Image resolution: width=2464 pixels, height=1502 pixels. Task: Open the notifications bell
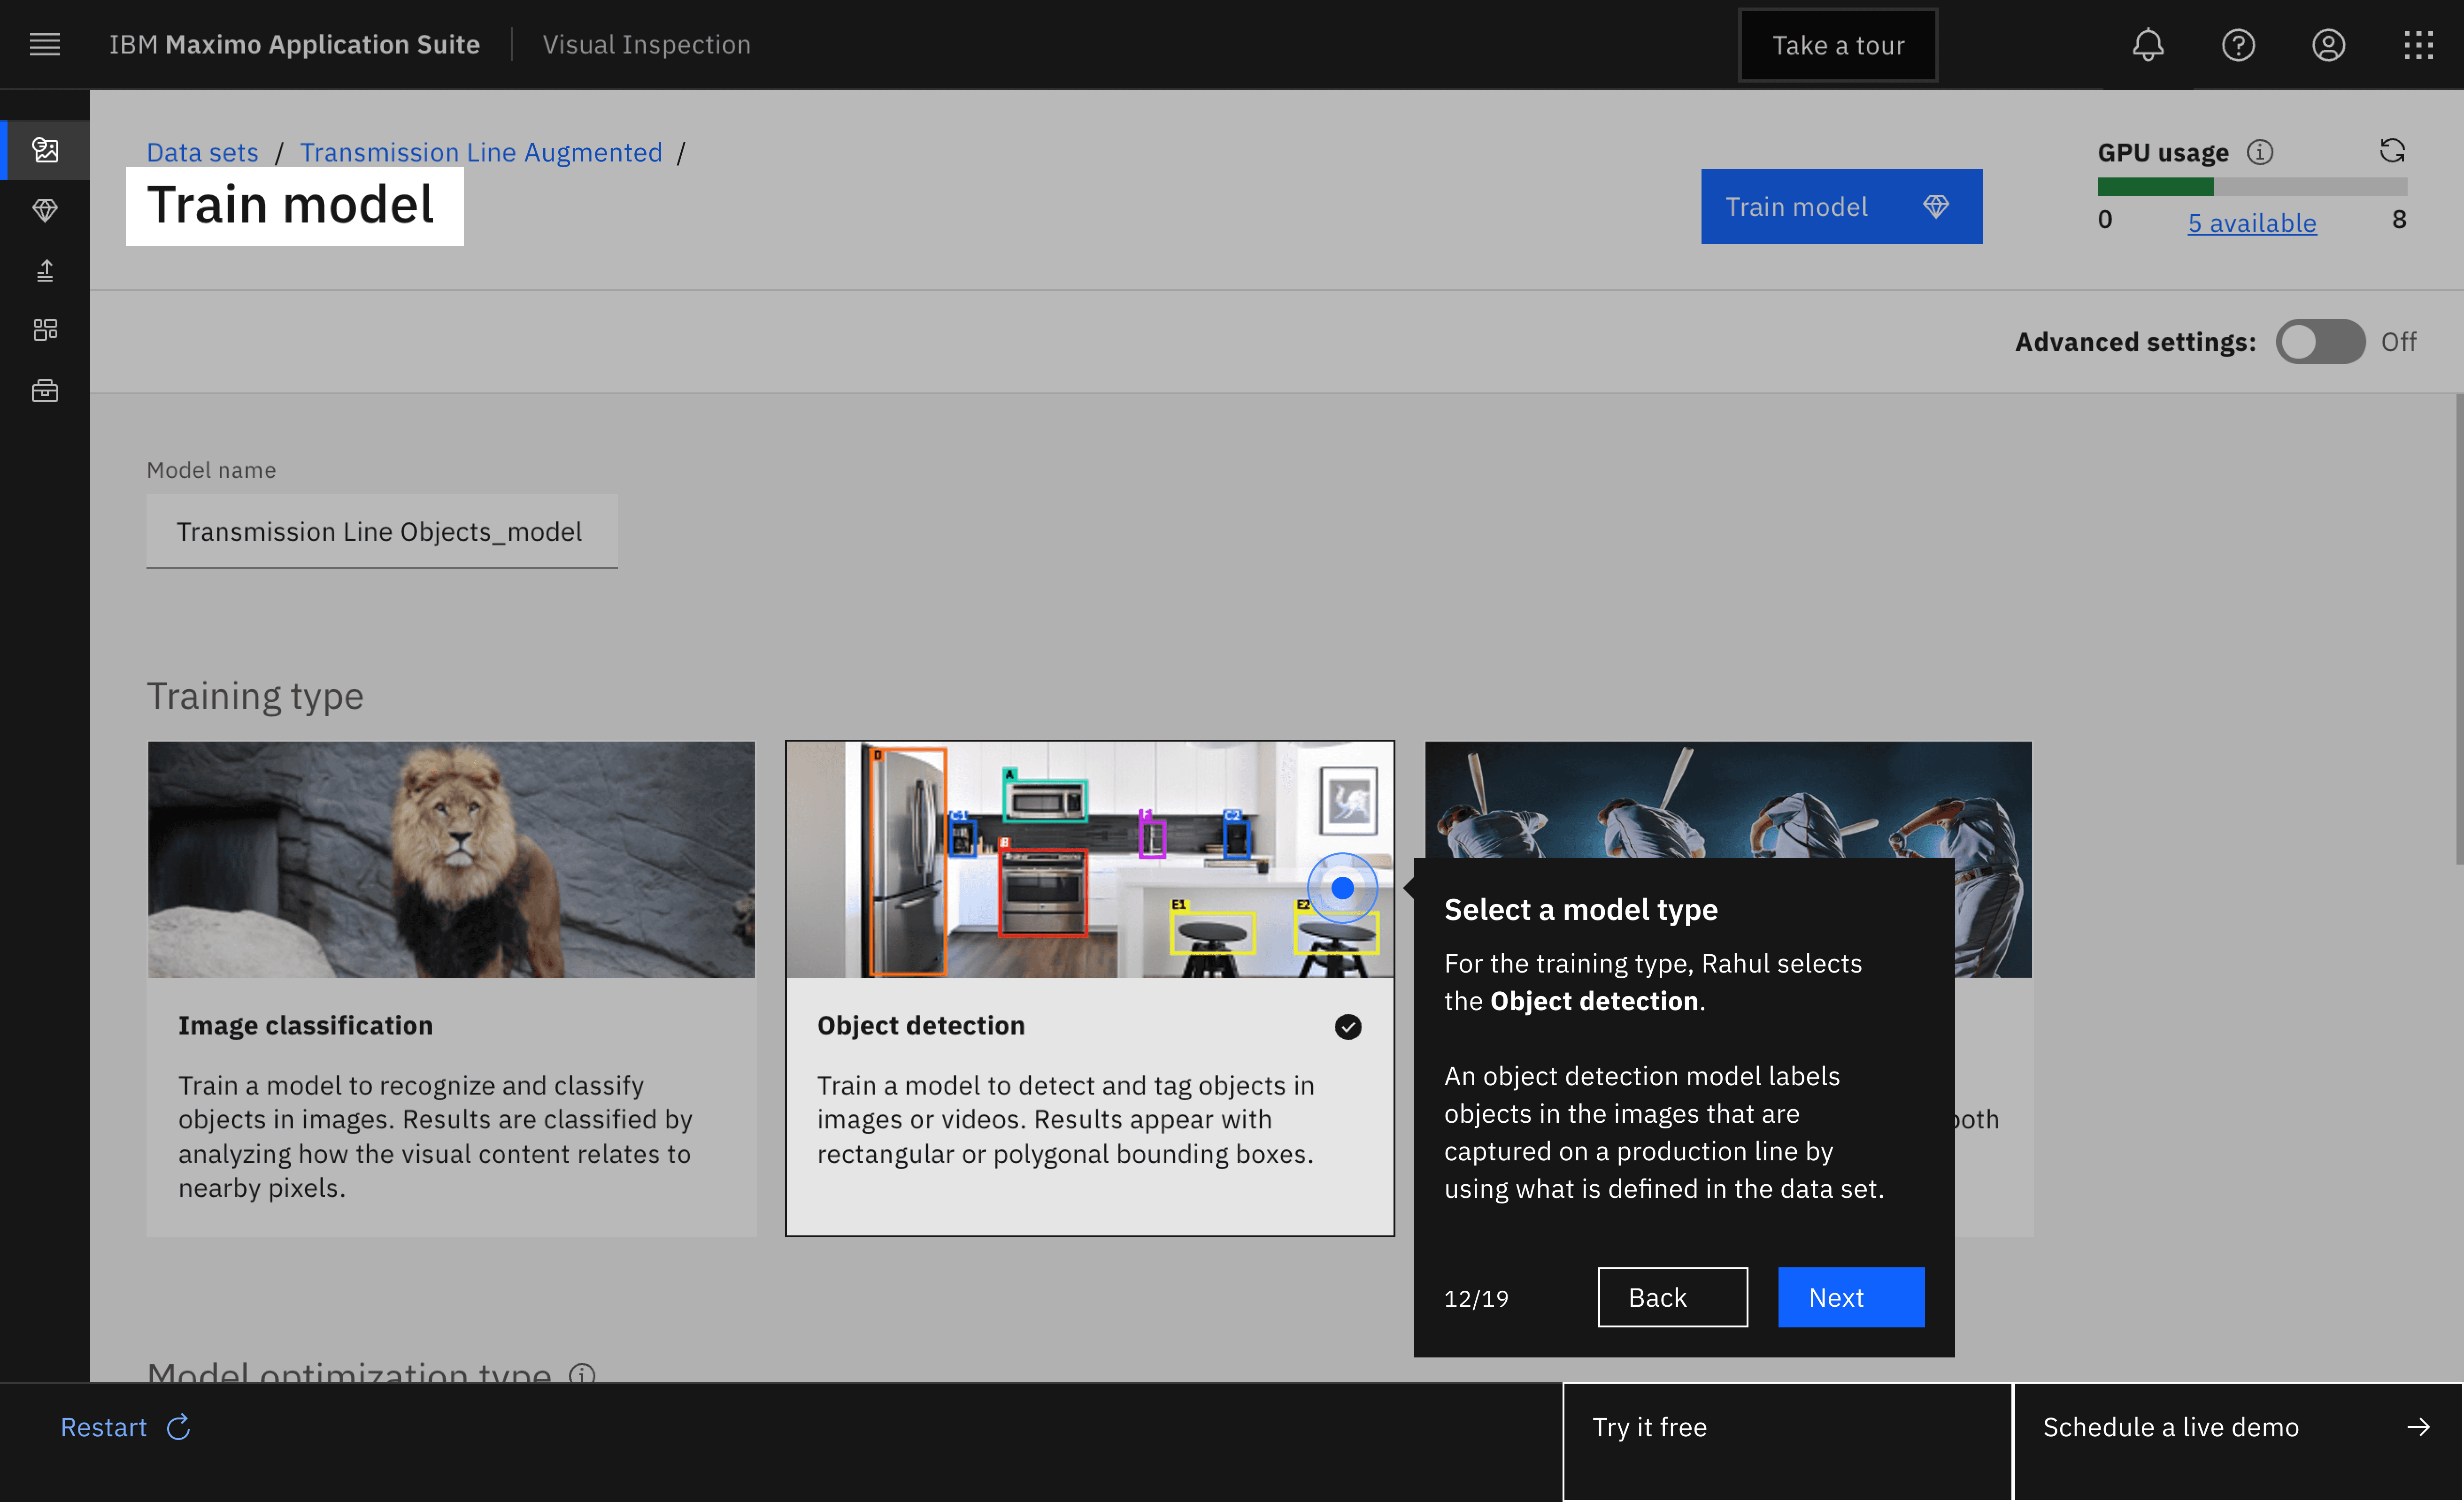point(2147,45)
